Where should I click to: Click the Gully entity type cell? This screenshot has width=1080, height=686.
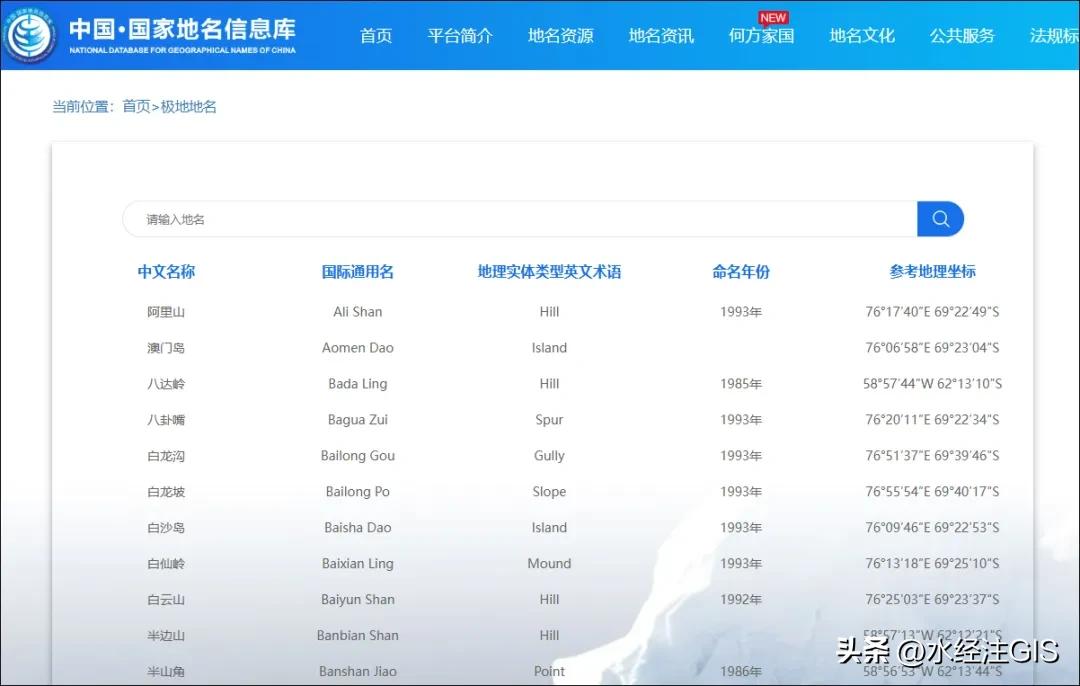coord(549,456)
